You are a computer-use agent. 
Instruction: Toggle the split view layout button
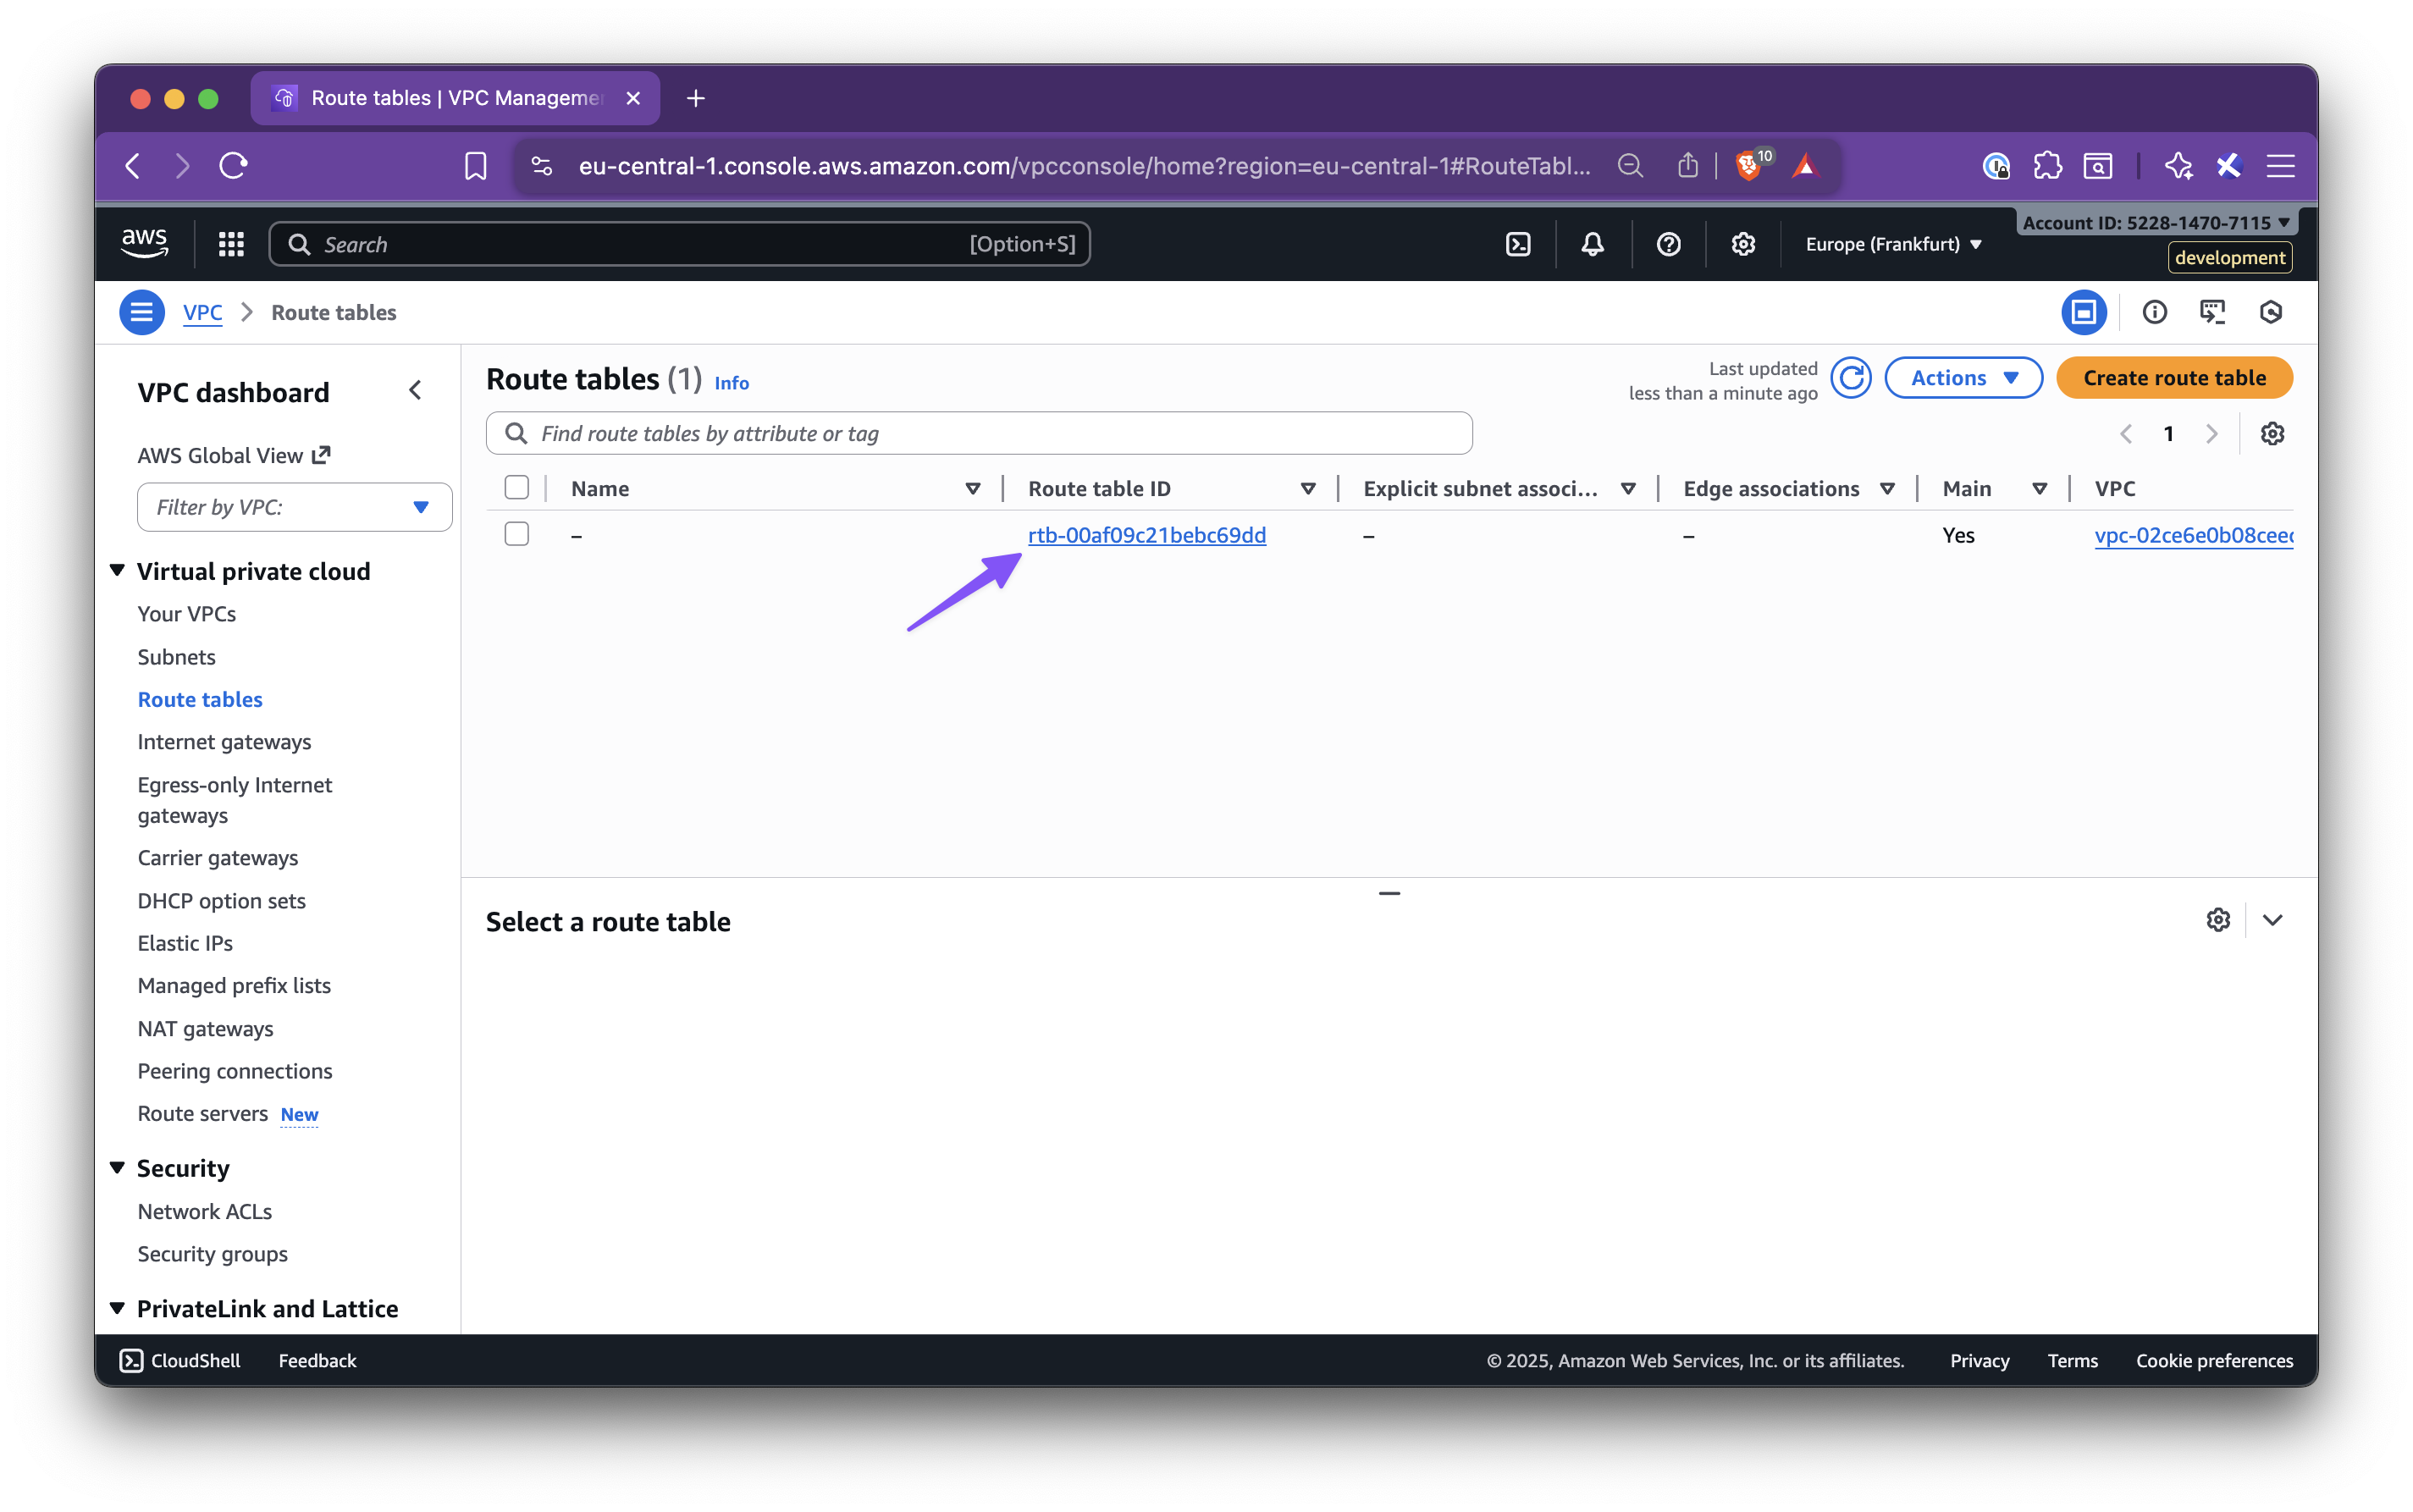[2084, 312]
